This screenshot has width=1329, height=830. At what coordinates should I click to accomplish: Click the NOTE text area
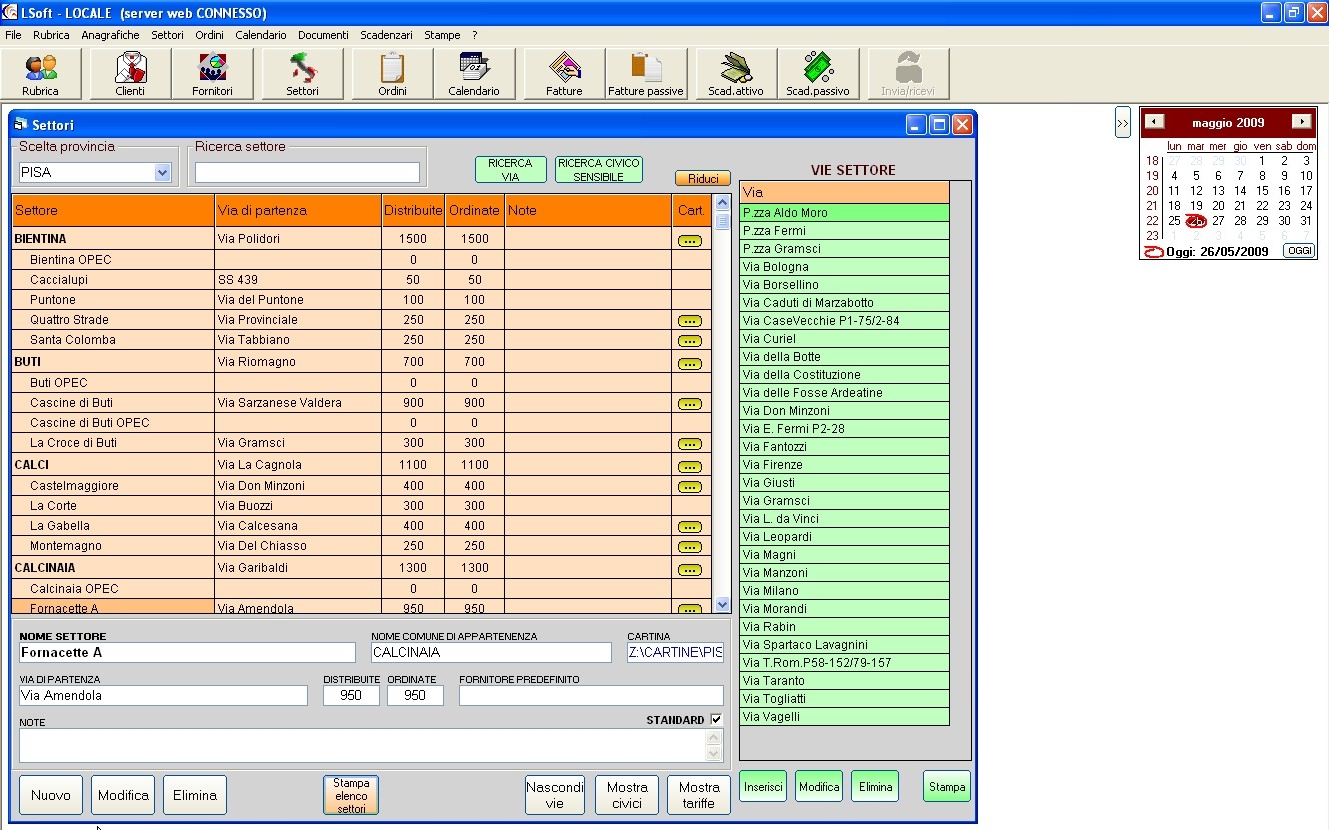[x=362, y=745]
